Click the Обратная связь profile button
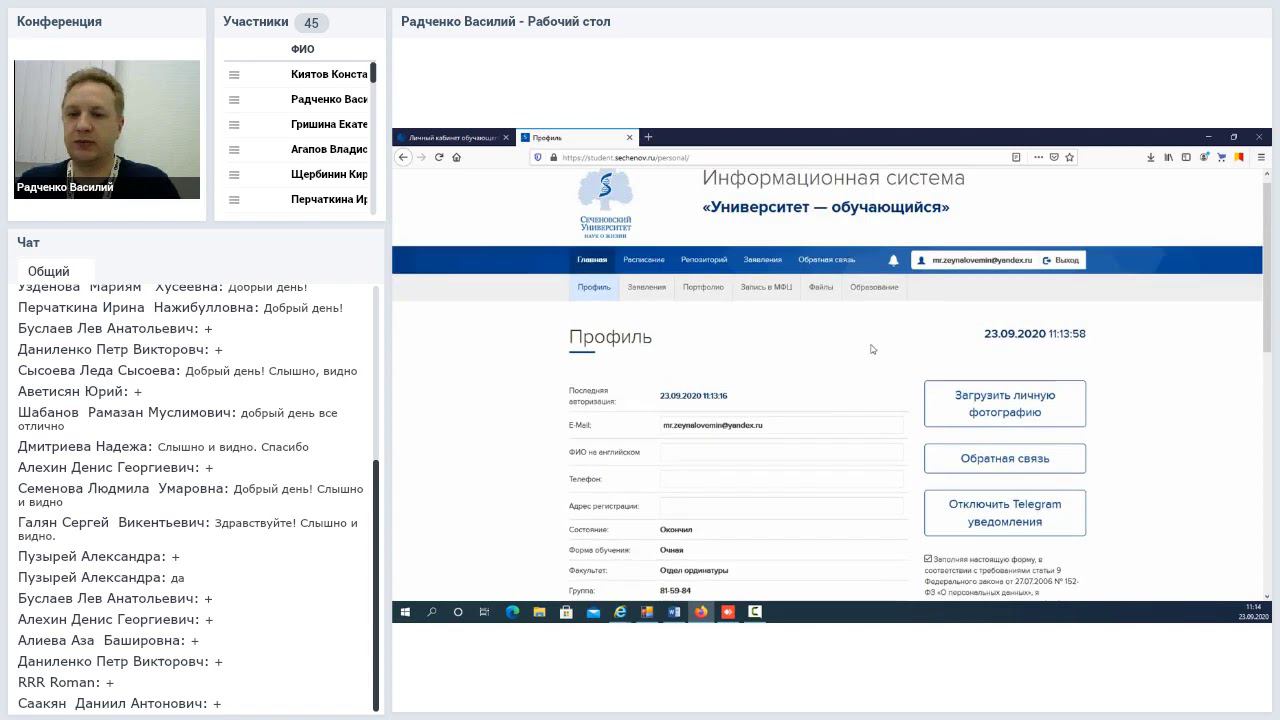The height and width of the screenshot is (720, 1280). [1005, 458]
